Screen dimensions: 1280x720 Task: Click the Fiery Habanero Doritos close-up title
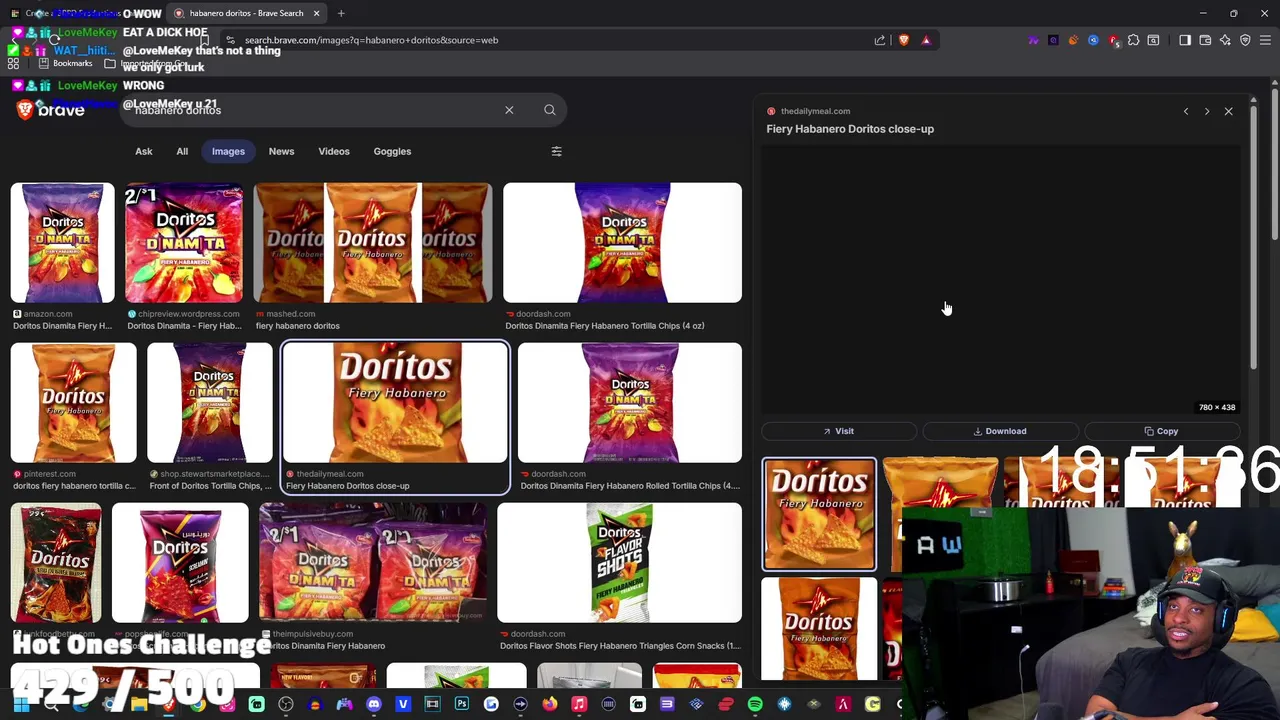click(850, 129)
